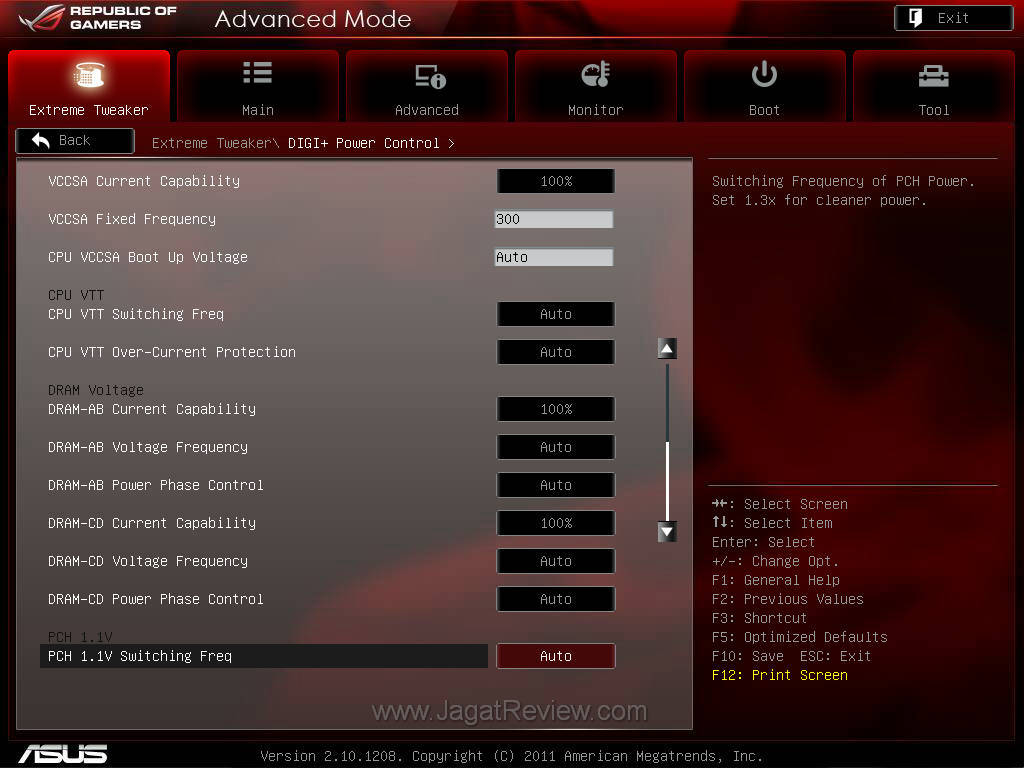Open VCCSA Current Capability dropdown
Image resolution: width=1024 pixels, height=768 pixels.
pyautogui.click(x=555, y=181)
